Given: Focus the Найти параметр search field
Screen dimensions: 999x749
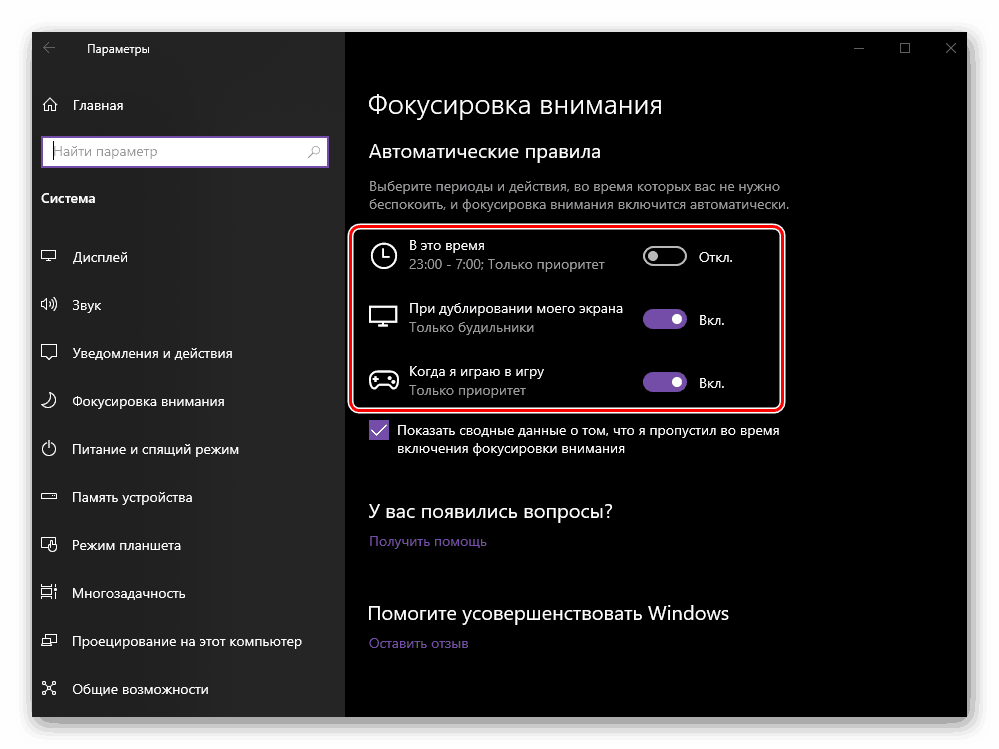Looking at the screenshot, I should (x=175, y=152).
